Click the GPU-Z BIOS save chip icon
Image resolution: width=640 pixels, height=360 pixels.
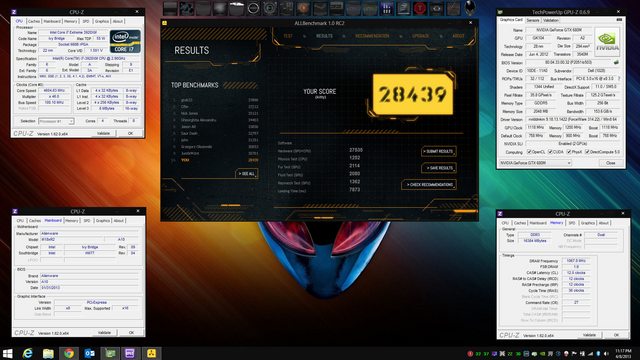616,63
